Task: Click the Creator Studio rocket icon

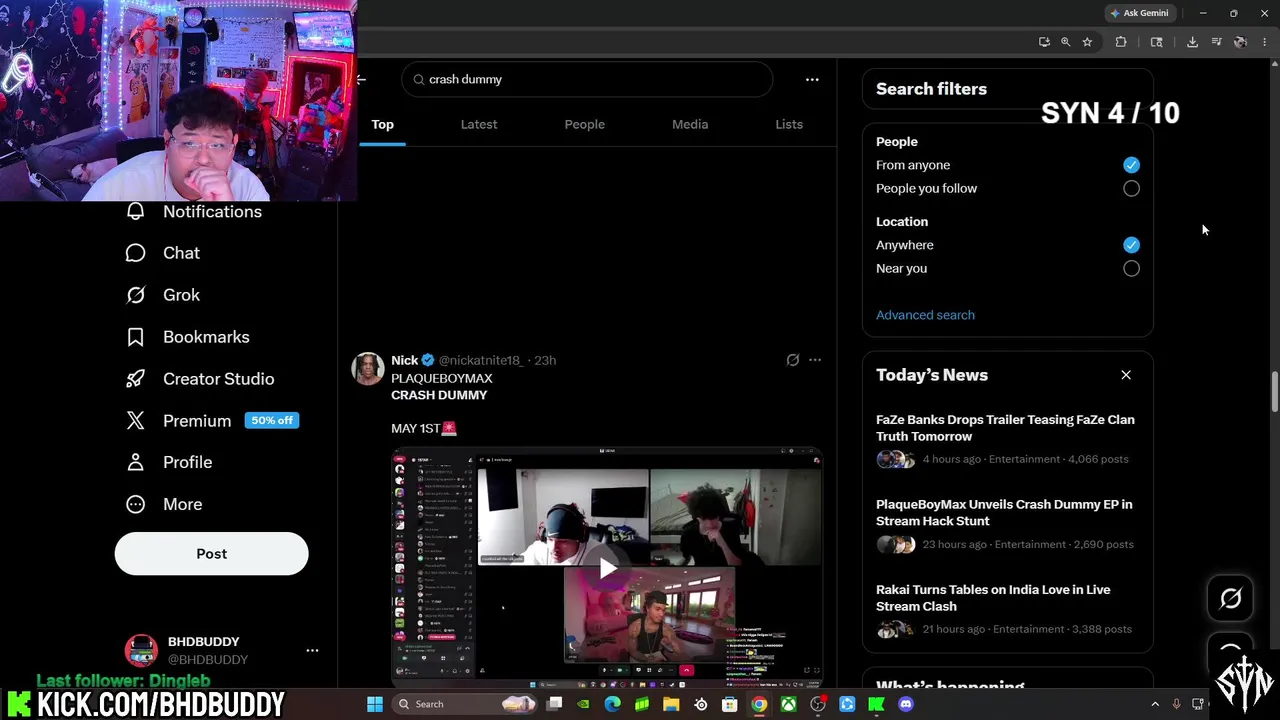Action: pos(135,379)
